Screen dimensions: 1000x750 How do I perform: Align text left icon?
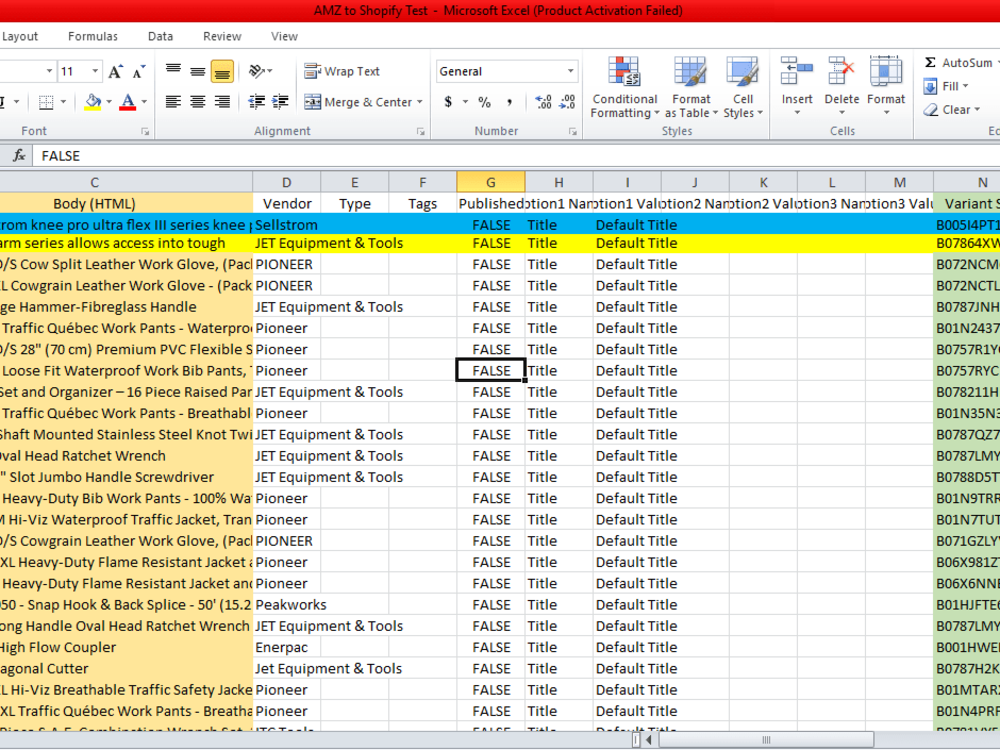point(173,101)
